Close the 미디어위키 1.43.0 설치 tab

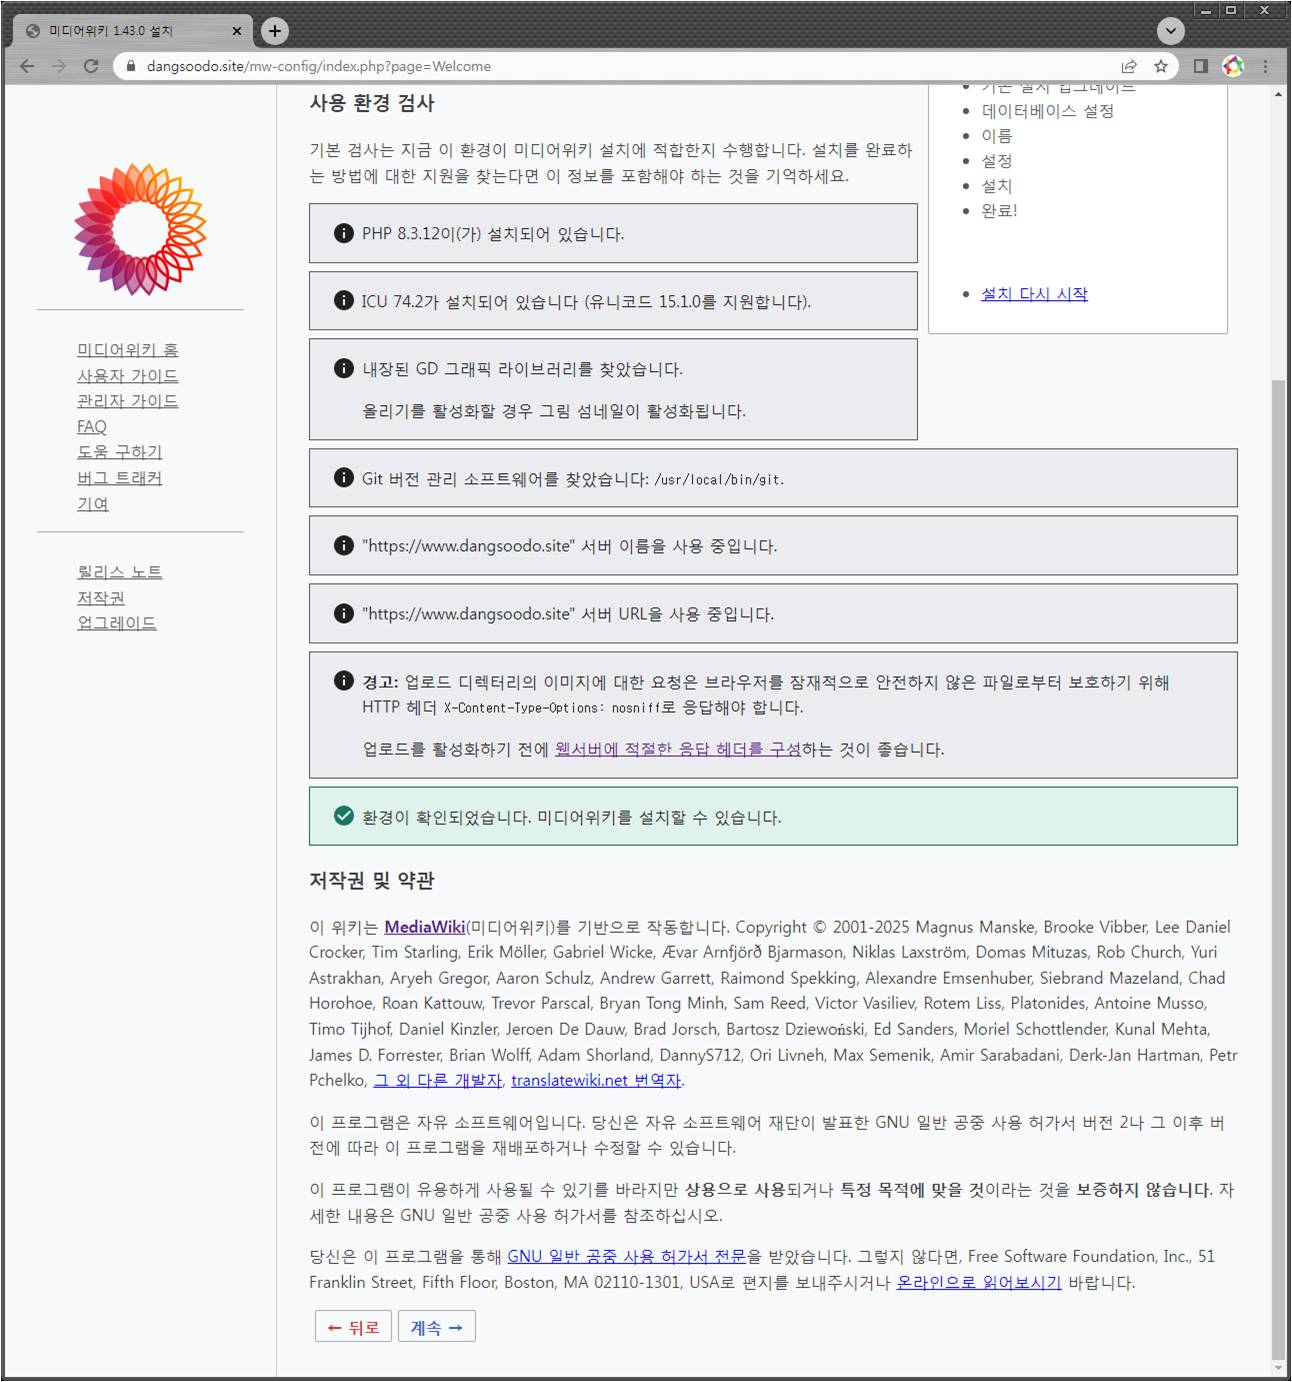[237, 31]
